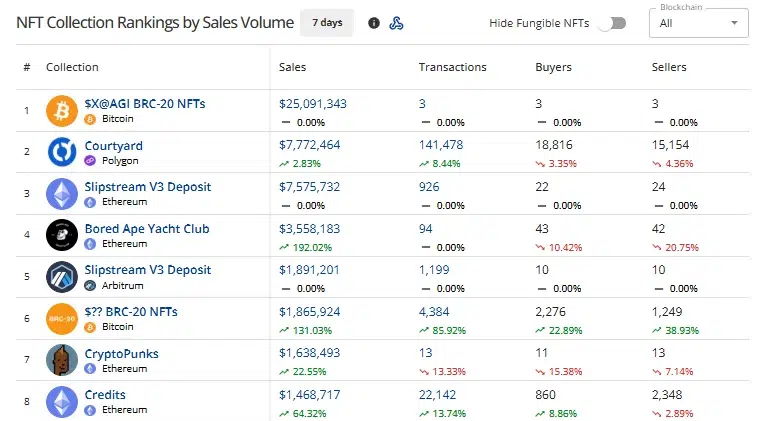759x421 pixels.
Task: Click sales value $3,558,183
Action: pyautogui.click(x=309, y=228)
